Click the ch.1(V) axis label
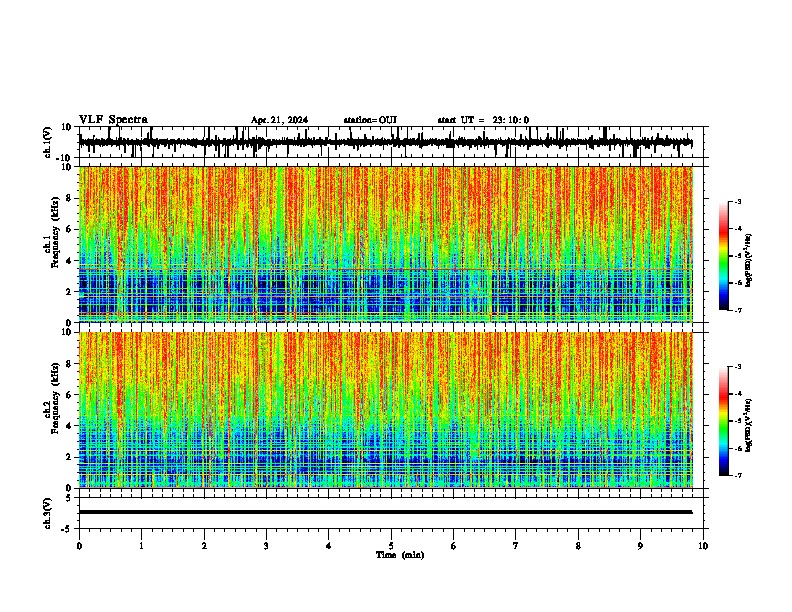 click(48, 142)
